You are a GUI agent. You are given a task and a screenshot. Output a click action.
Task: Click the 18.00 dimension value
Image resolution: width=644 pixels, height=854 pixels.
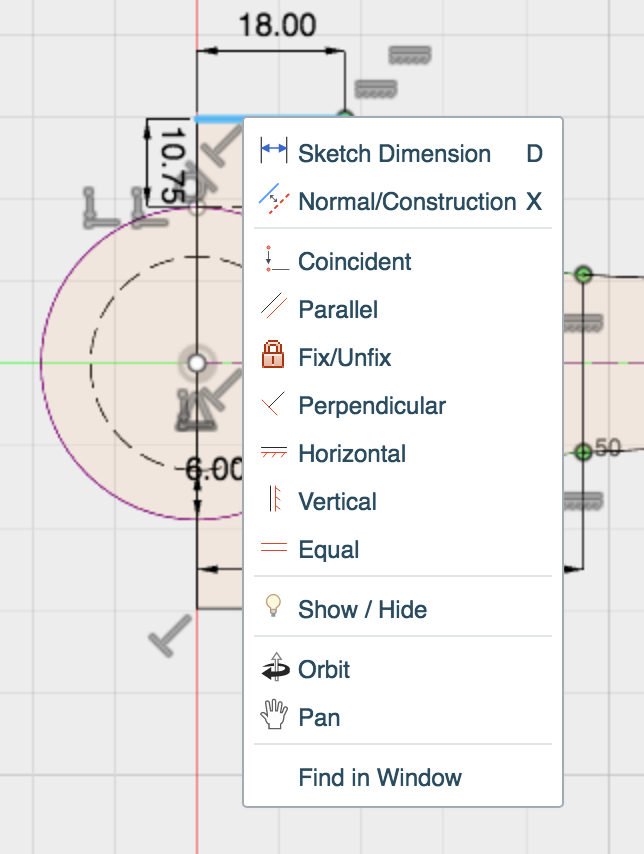(277, 25)
